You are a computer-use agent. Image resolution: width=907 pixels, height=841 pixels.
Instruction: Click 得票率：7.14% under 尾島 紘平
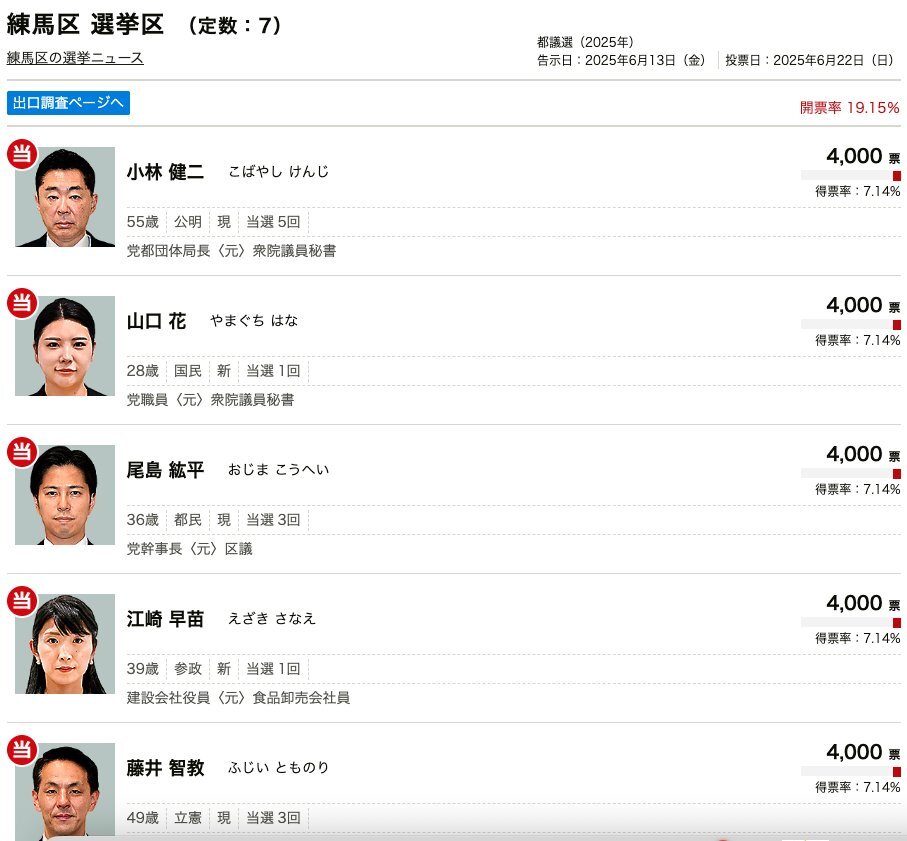(x=858, y=489)
